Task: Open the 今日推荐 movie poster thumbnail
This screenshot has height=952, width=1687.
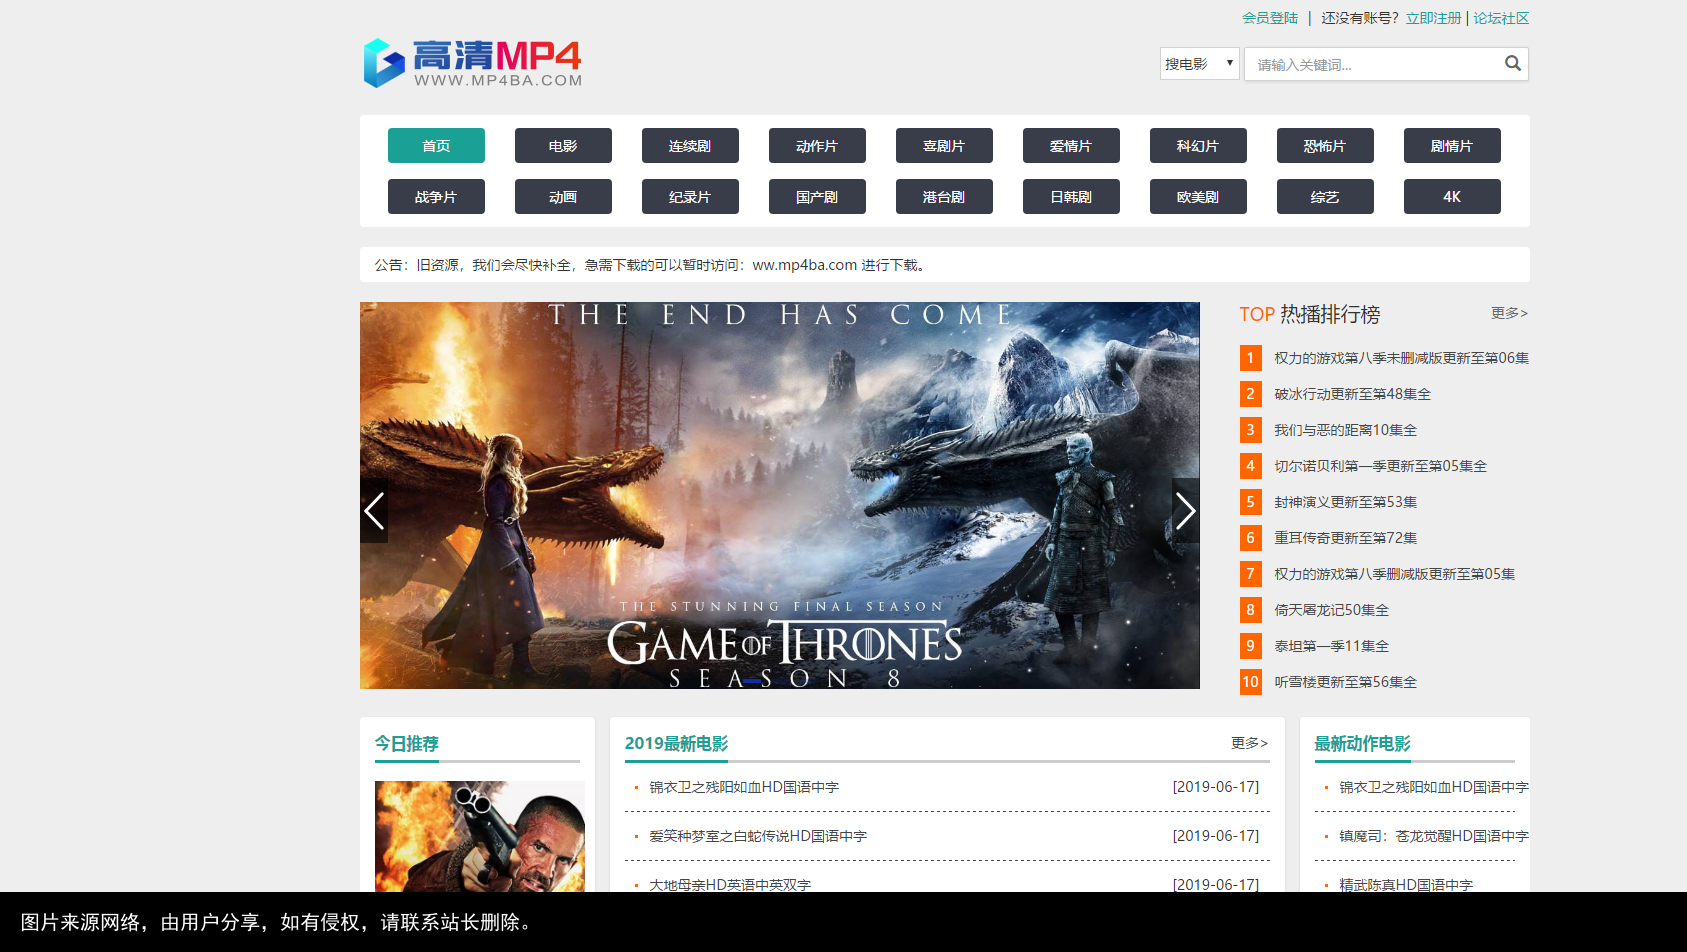Action: (x=479, y=836)
